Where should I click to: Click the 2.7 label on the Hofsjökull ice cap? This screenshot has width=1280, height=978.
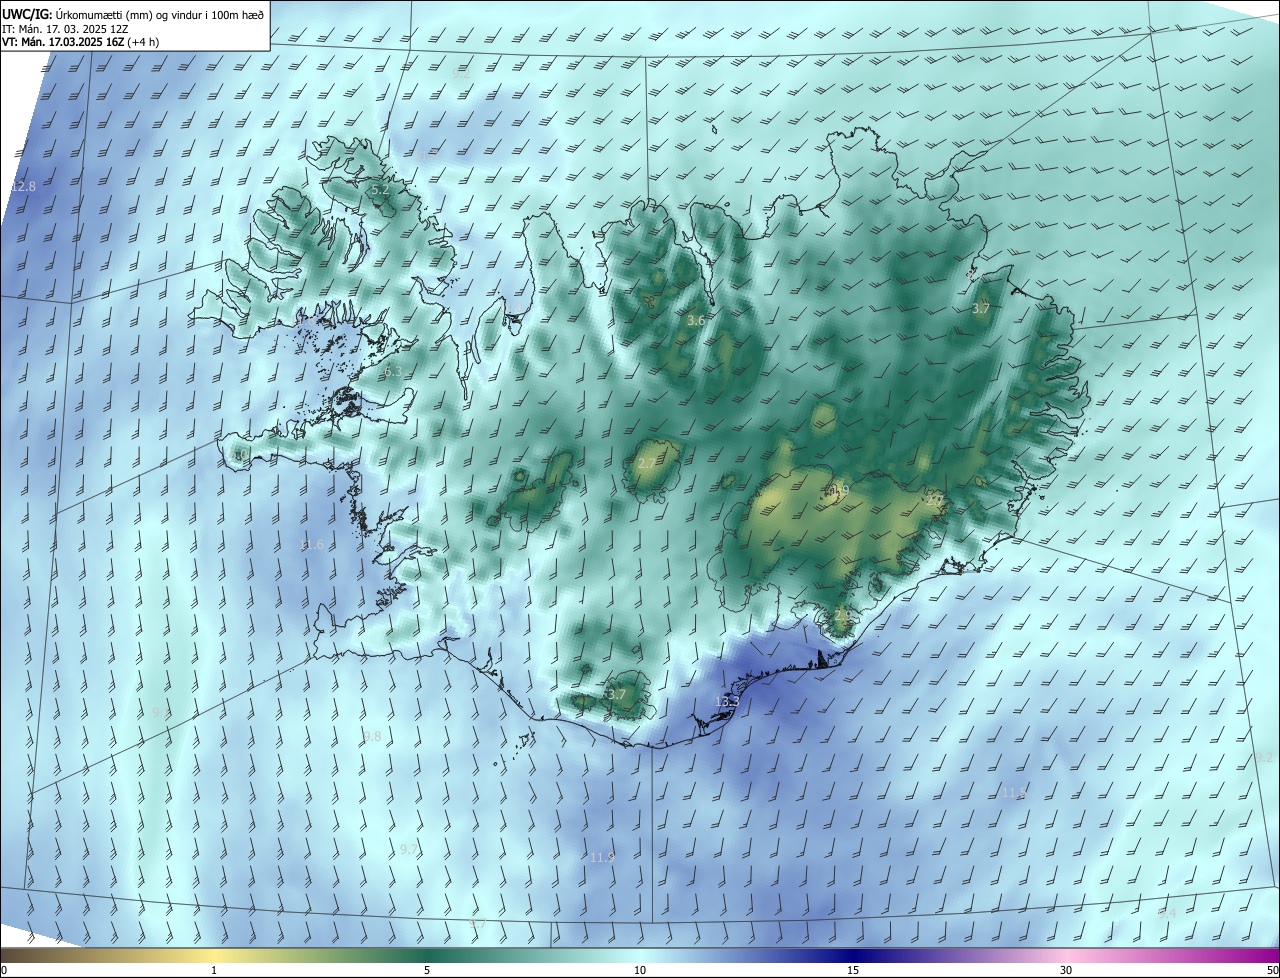[x=647, y=464]
